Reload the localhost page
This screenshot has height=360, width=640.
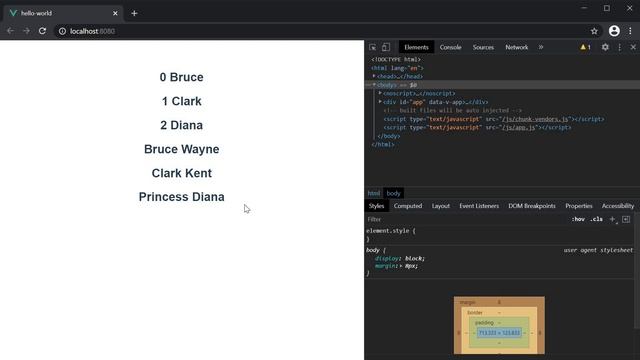42,31
